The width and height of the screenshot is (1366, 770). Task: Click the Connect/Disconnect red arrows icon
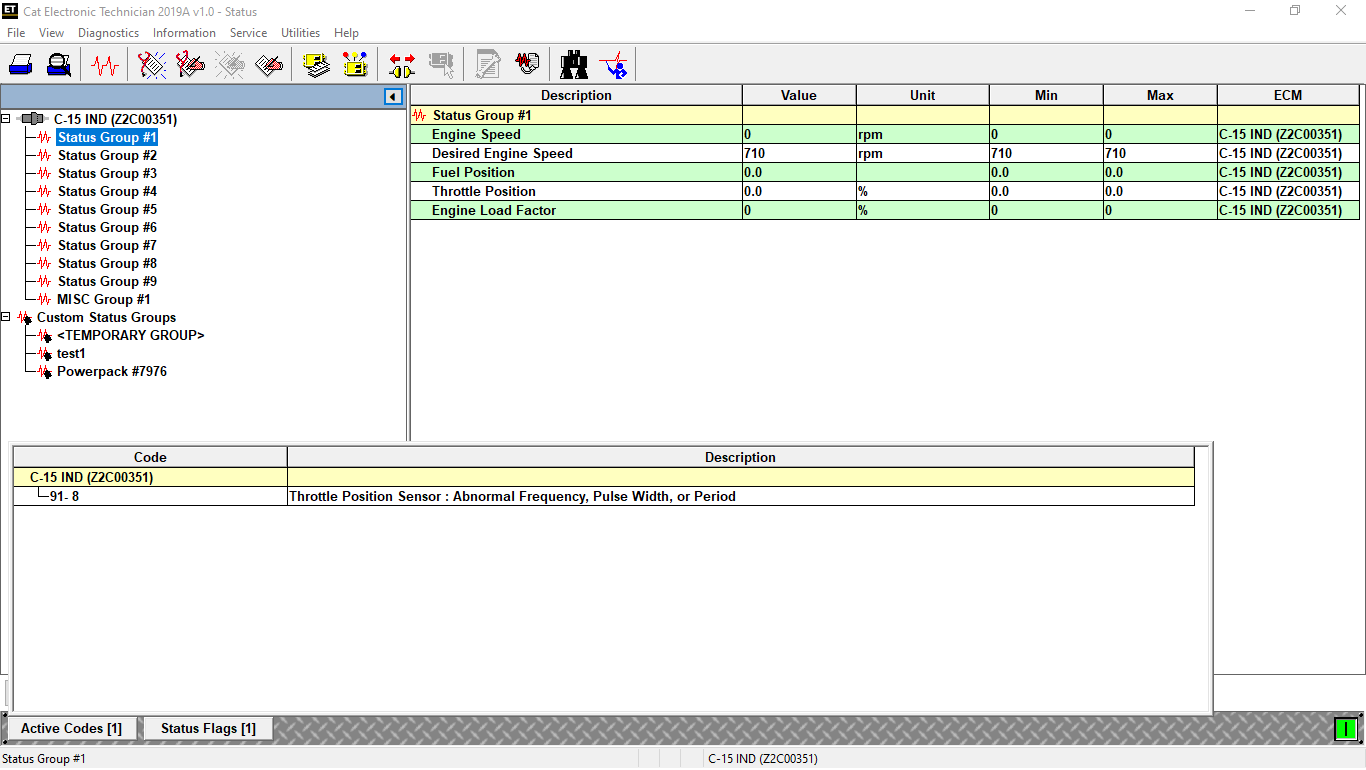[402, 65]
